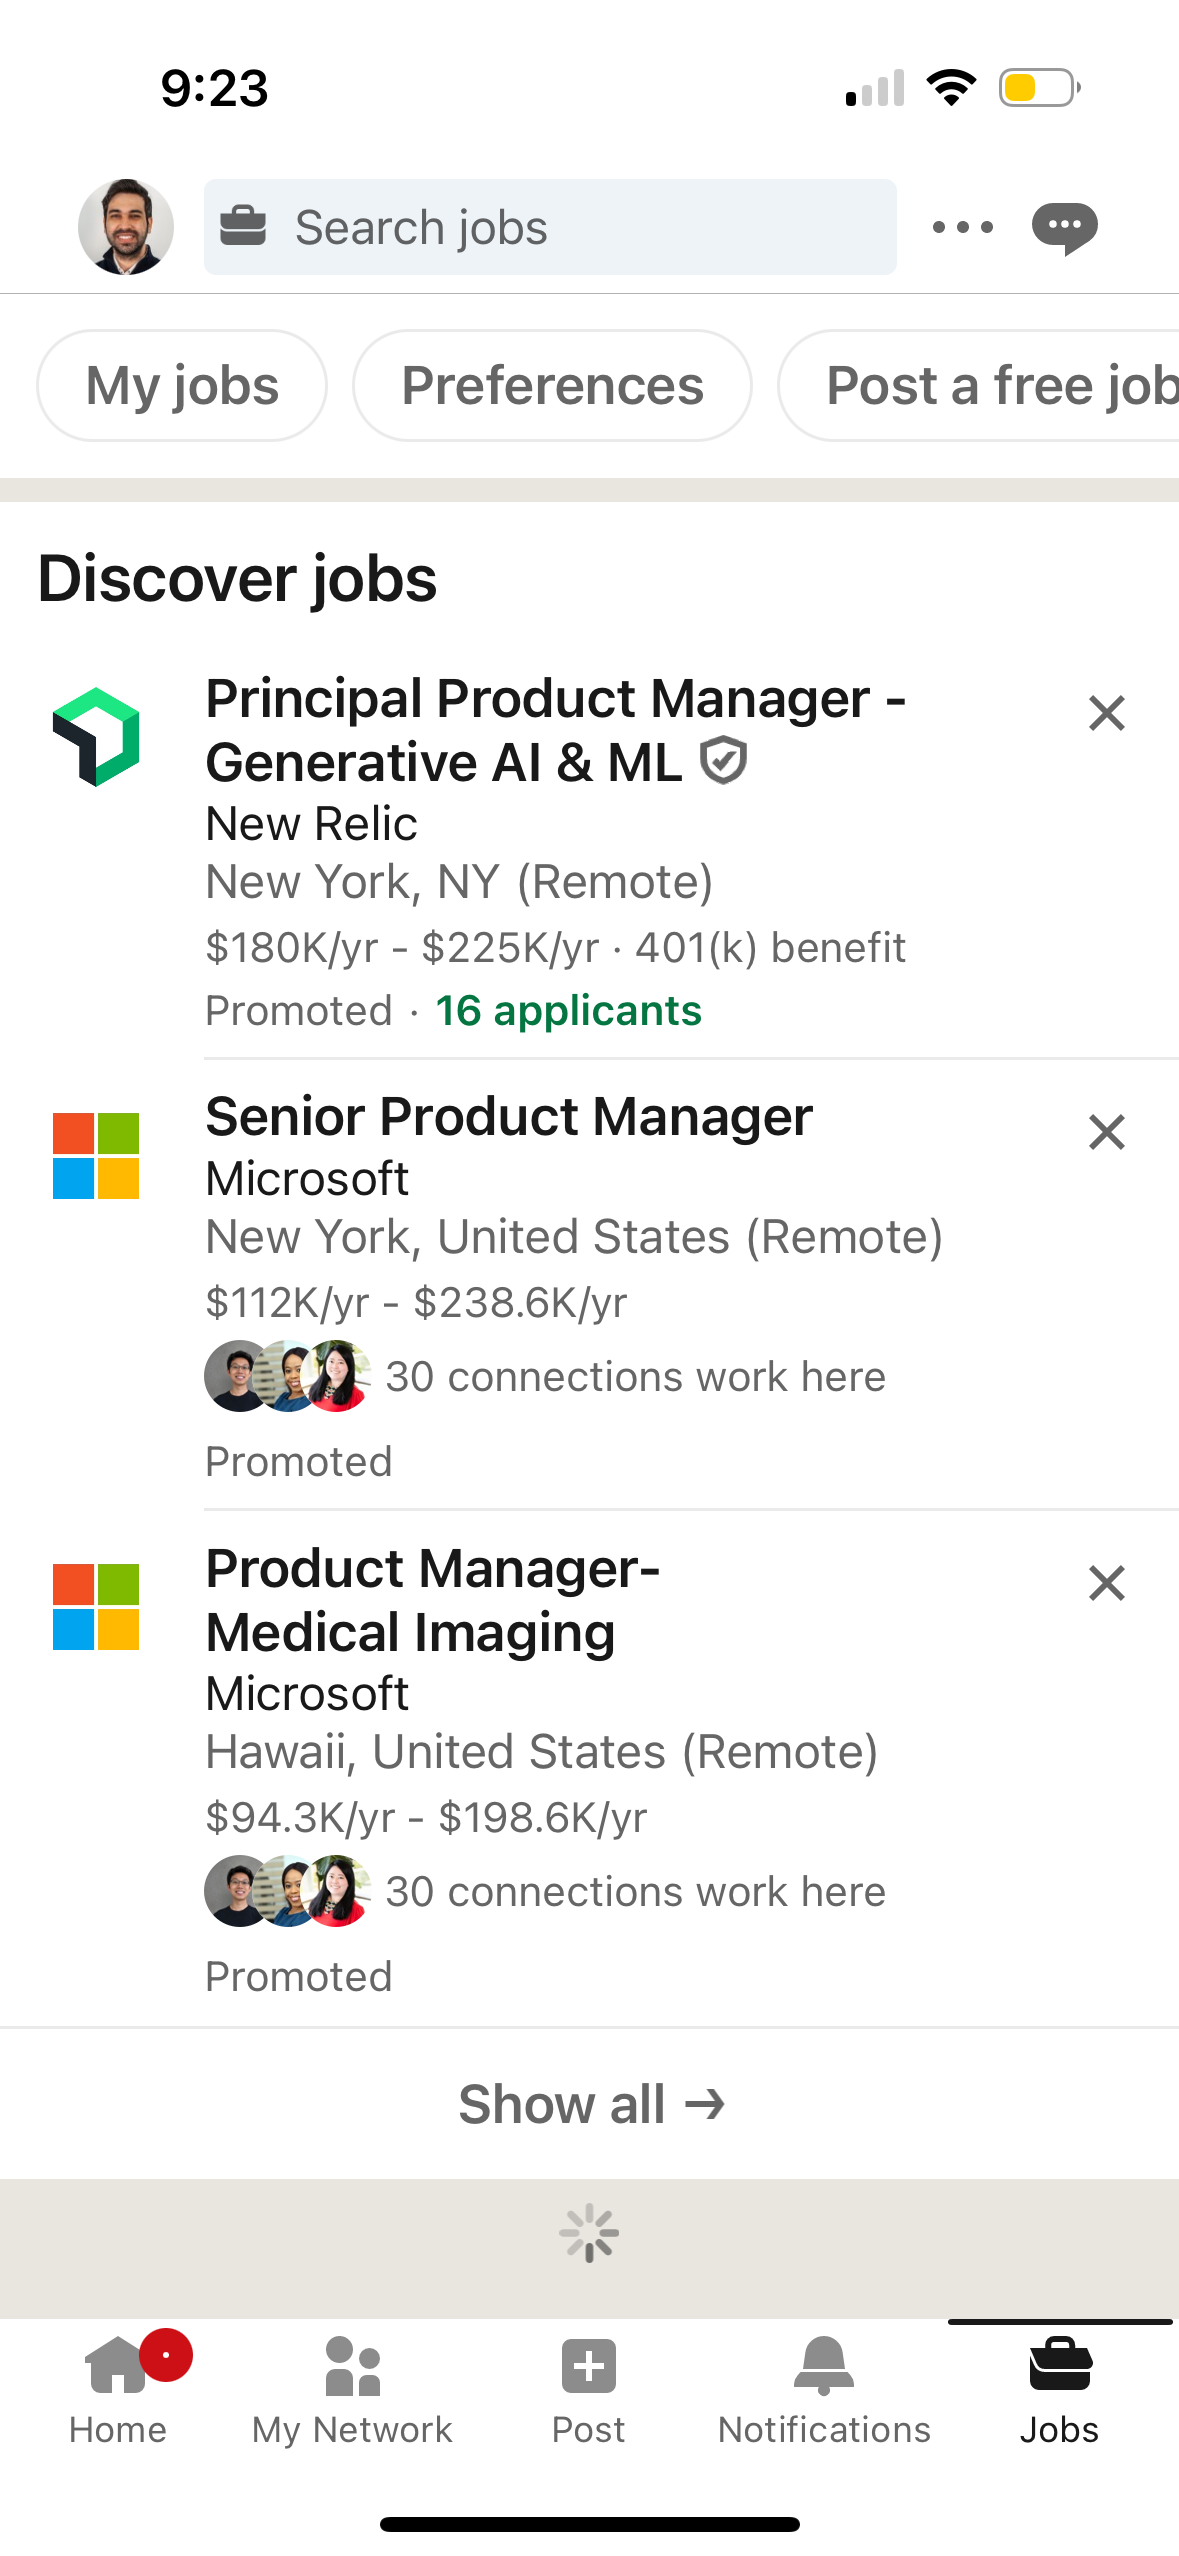This screenshot has width=1179, height=2556.
Task: Dismiss the Principal Product Manager job
Action: (1106, 713)
